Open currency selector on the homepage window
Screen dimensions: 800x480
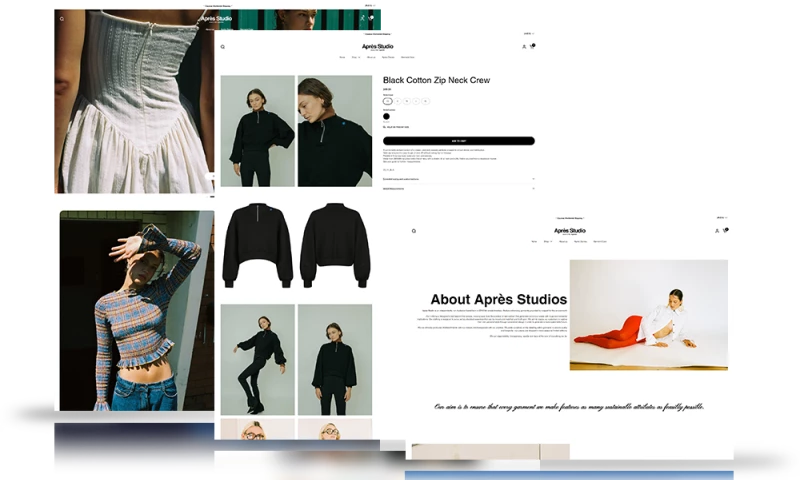pyautogui.click(x=369, y=6)
